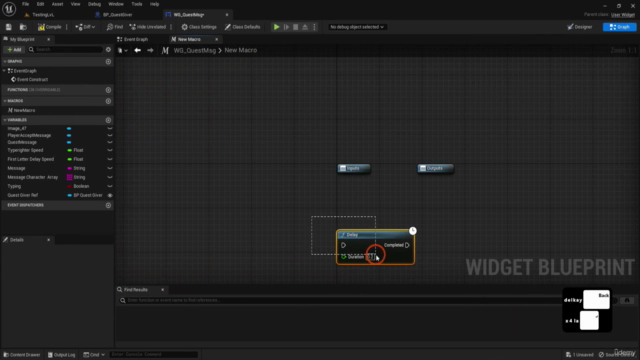This screenshot has width=640, height=360.
Task: Close the Details panel
Action: (x=49, y=240)
